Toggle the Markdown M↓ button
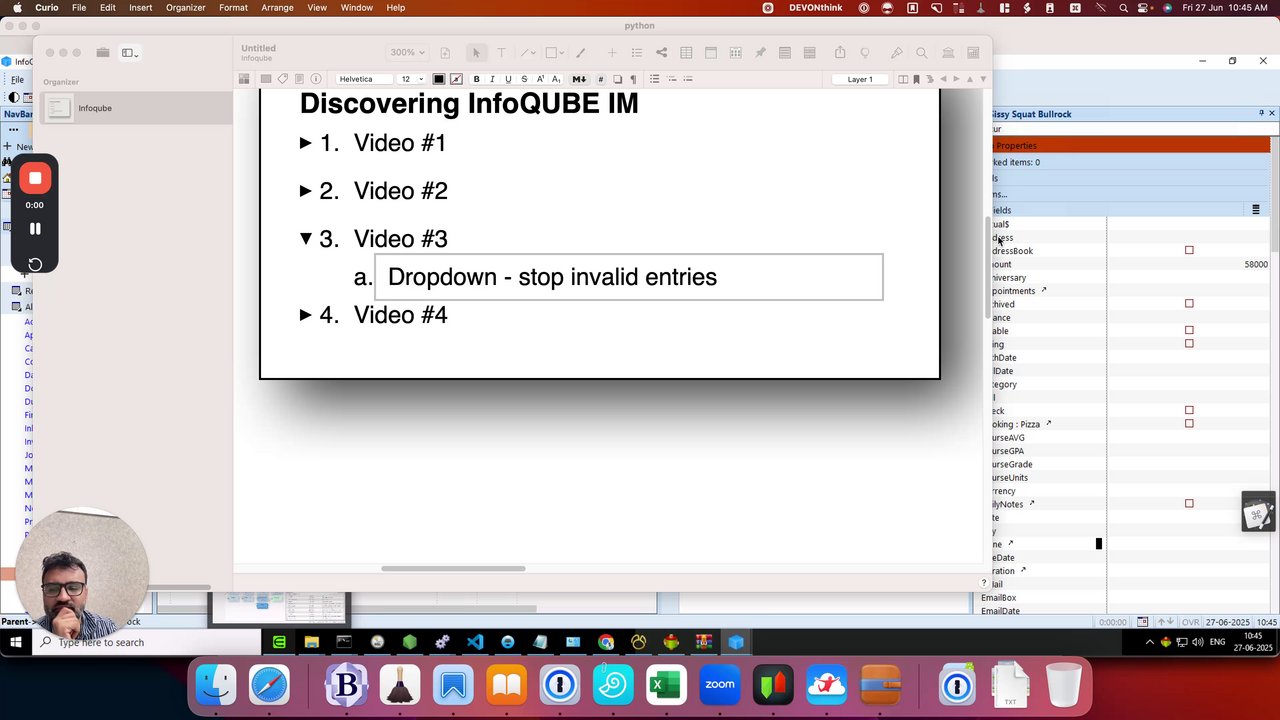Viewport: 1280px width, 720px height. (578, 79)
